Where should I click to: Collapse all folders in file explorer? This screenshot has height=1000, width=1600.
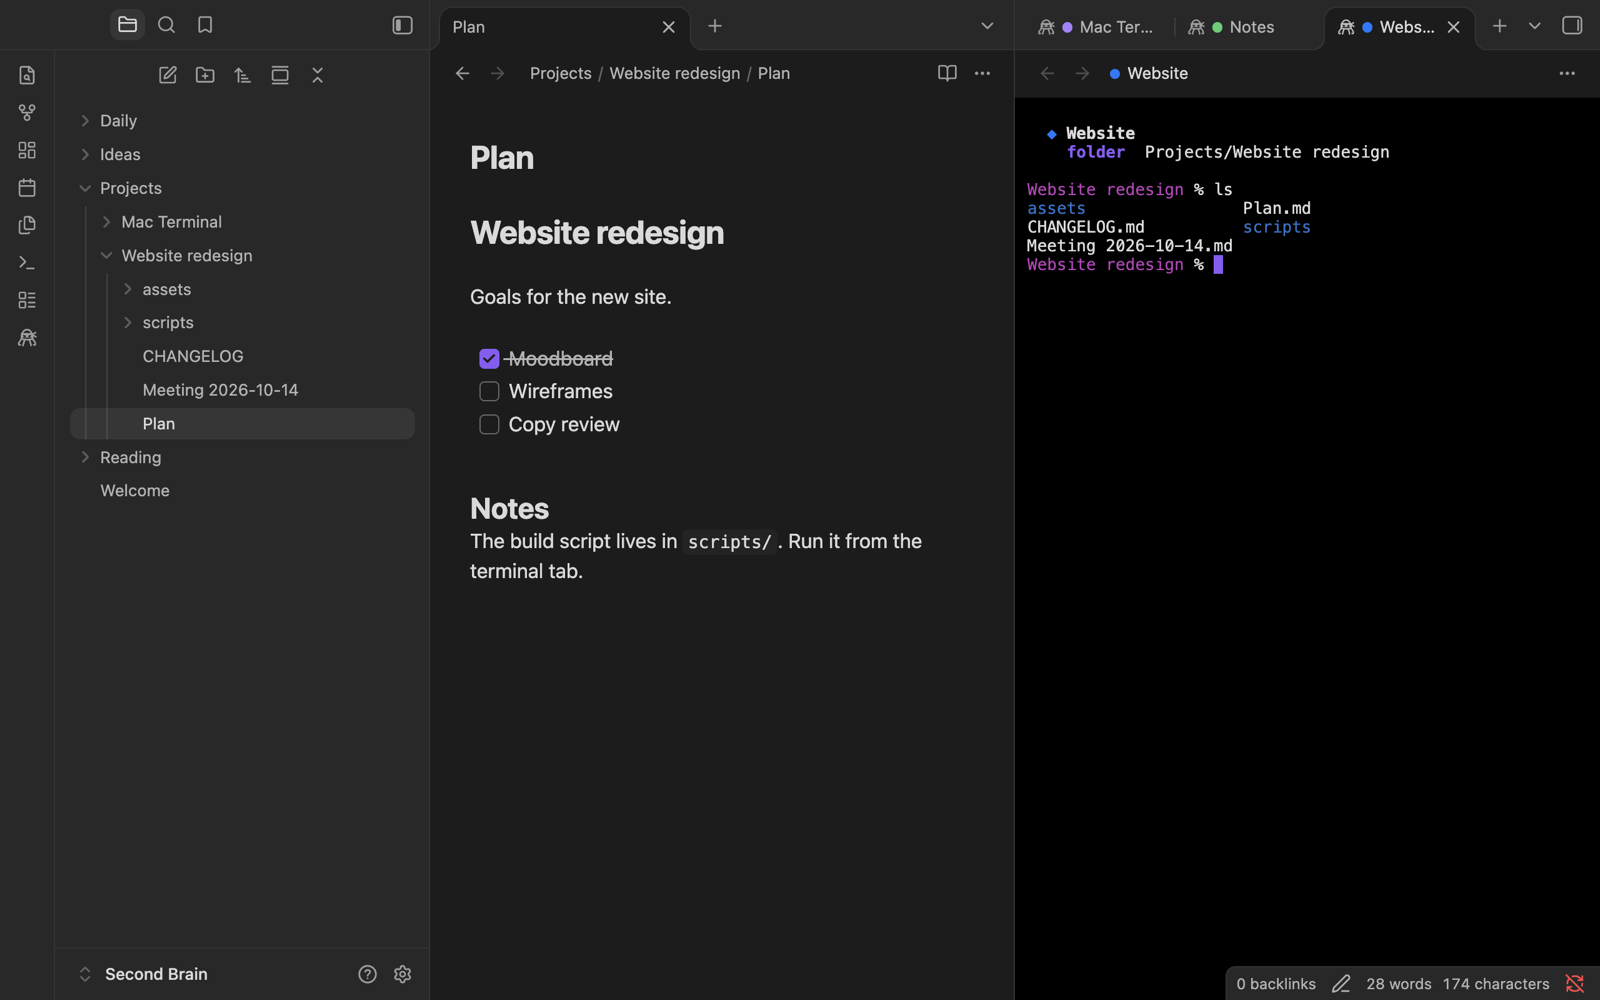318,75
